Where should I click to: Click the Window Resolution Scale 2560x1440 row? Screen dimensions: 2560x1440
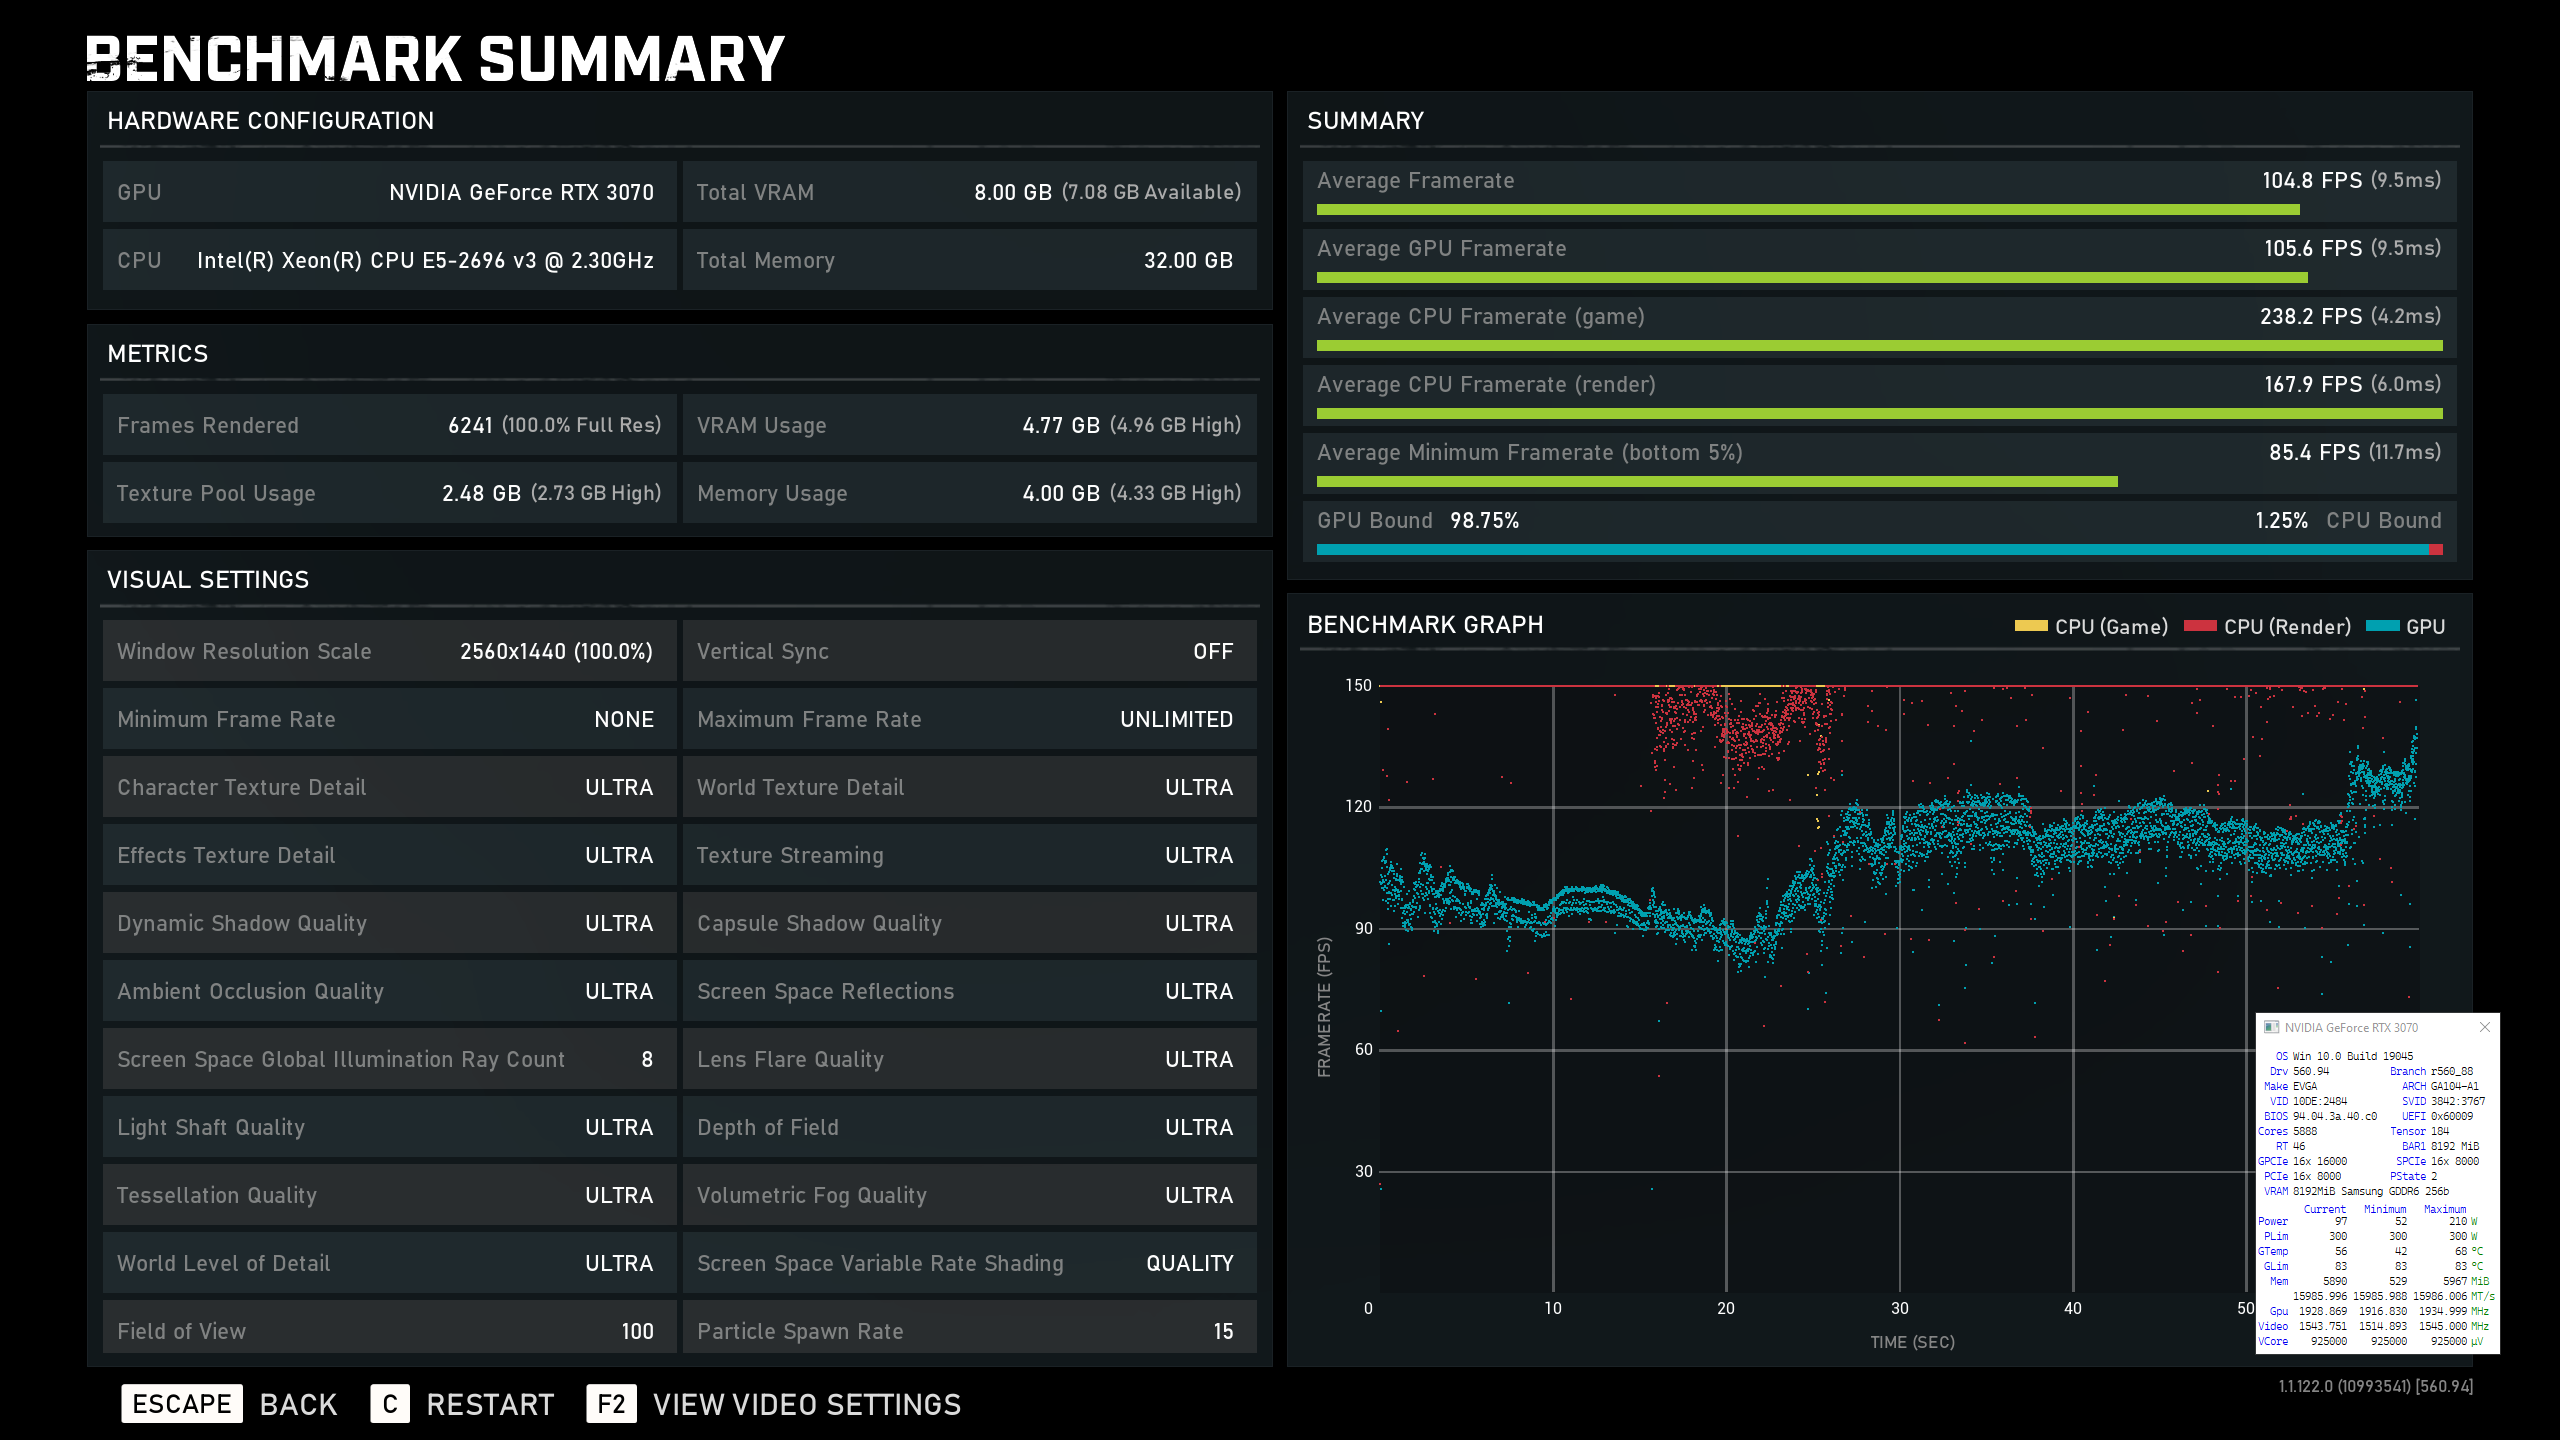389,651
